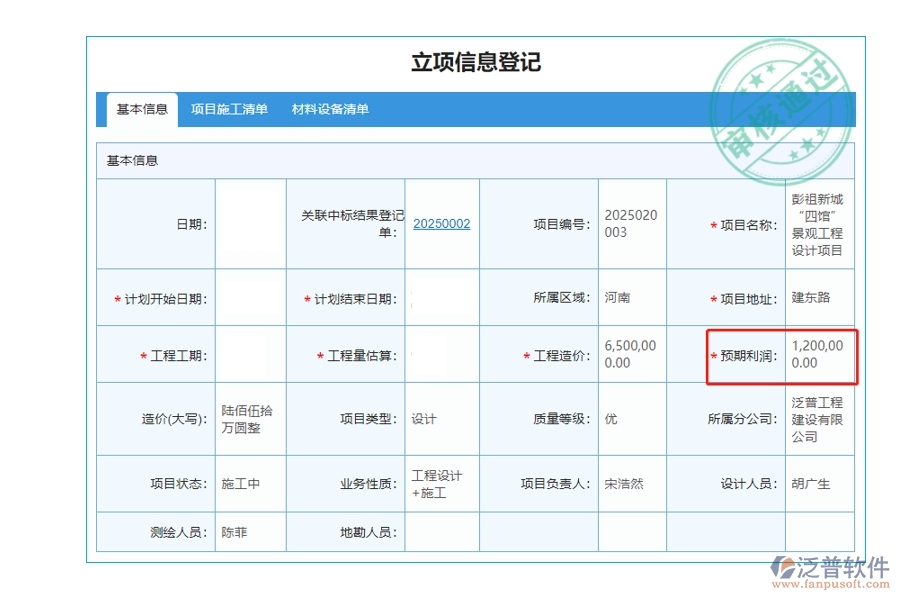This screenshot has height=600, width=900.
Task: Click the 日期 date input field
Action: coord(250,224)
